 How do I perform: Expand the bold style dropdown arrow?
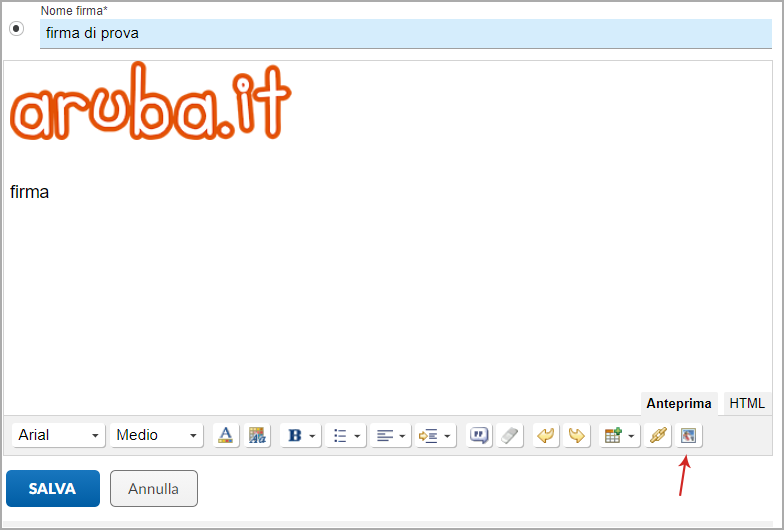(x=312, y=436)
